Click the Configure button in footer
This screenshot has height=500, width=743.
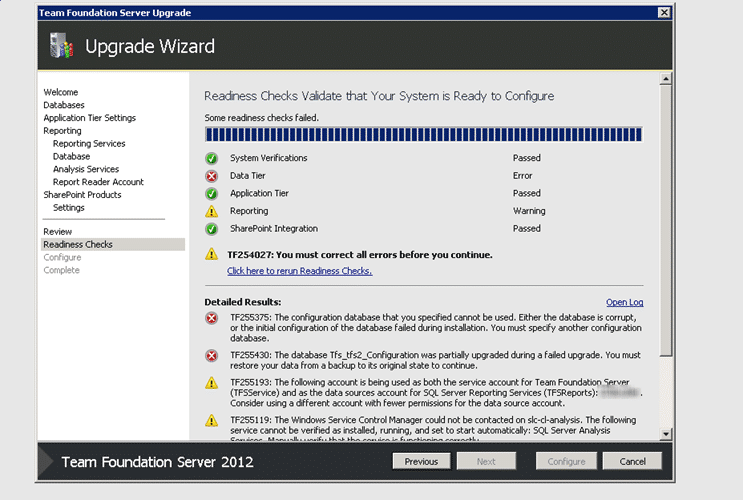coord(566,461)
